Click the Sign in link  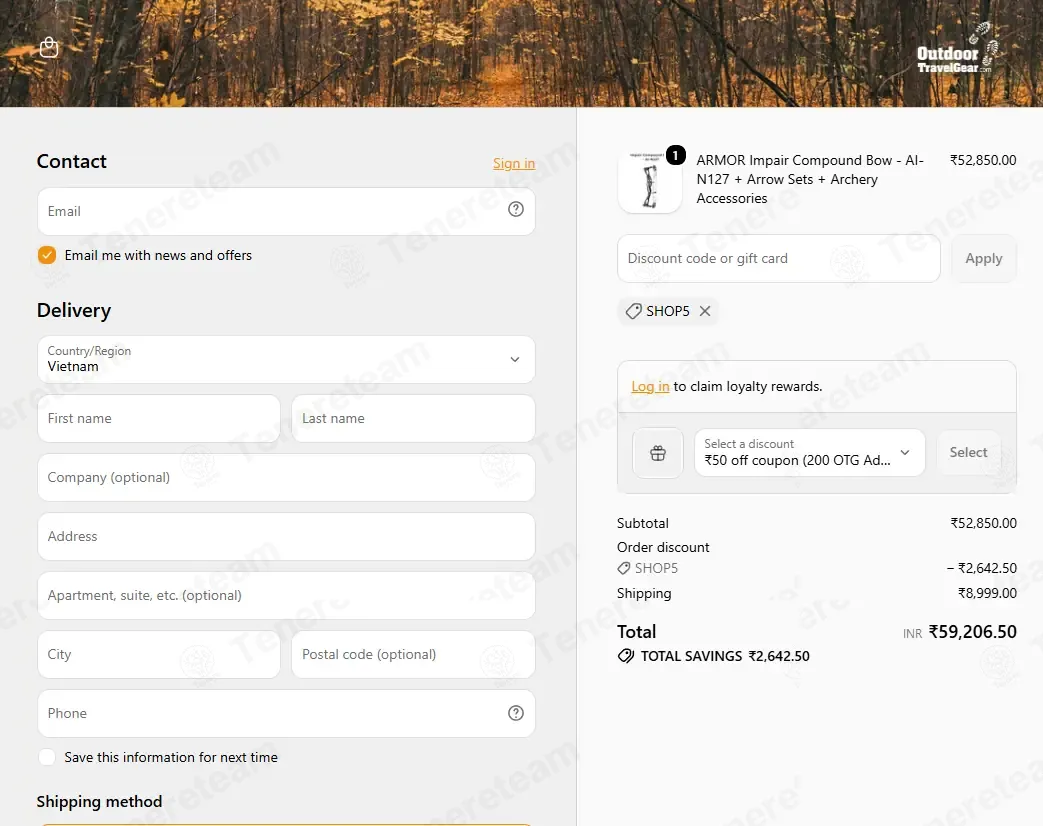[x=514, y=163]
